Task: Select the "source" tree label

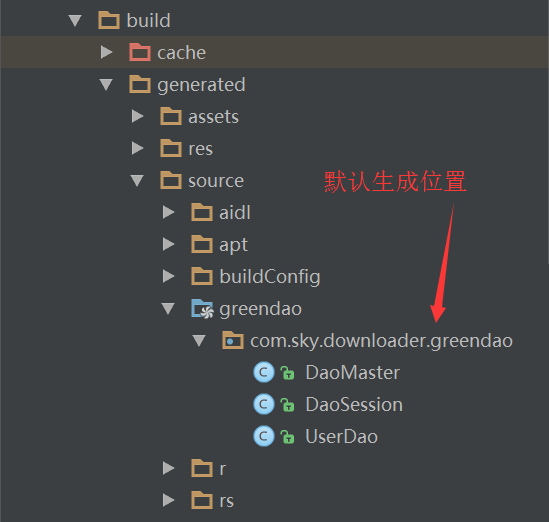Action: [x=216, y=181]
